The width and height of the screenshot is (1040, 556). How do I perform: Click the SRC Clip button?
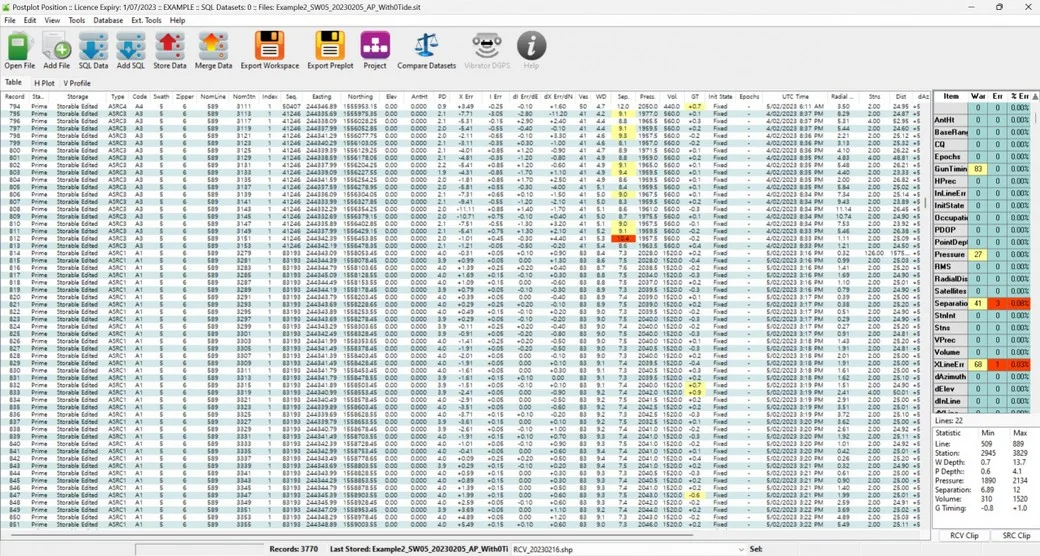1016,536
